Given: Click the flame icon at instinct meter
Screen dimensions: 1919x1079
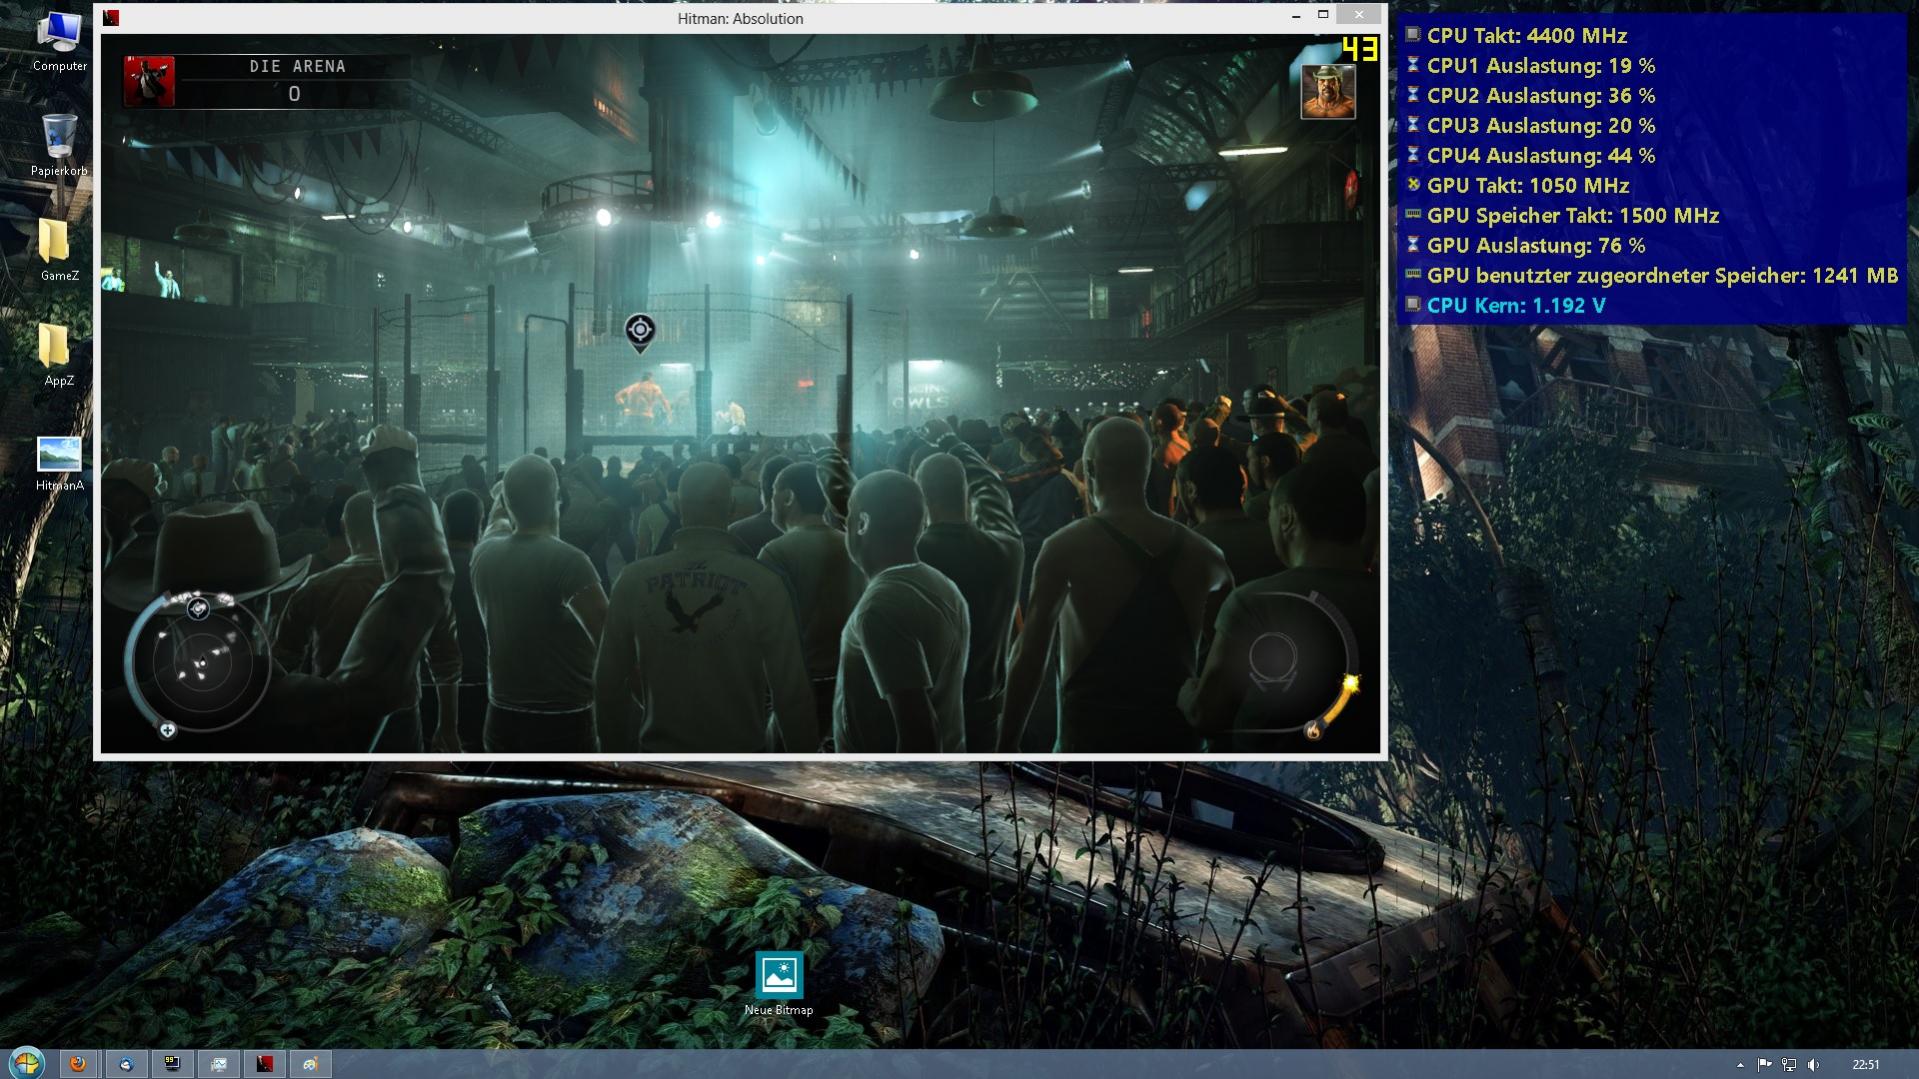Looking at the screenshot, I should (x=1313, y=731).
